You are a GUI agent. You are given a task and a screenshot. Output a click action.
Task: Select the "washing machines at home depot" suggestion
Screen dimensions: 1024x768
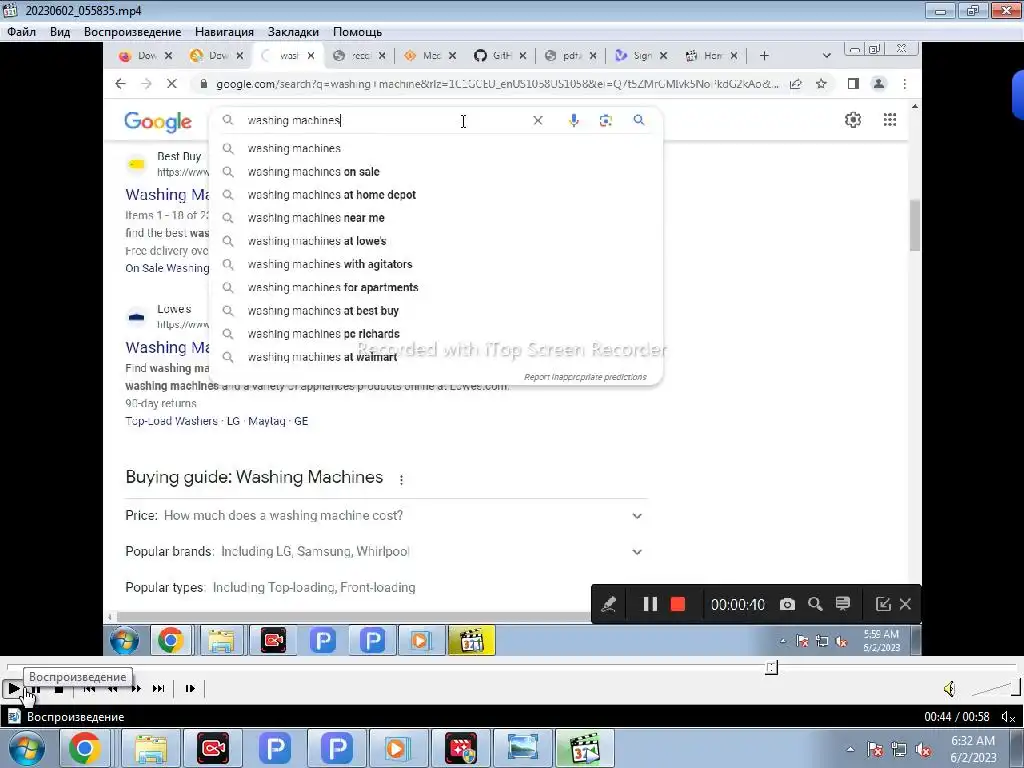tap(436, 195)
